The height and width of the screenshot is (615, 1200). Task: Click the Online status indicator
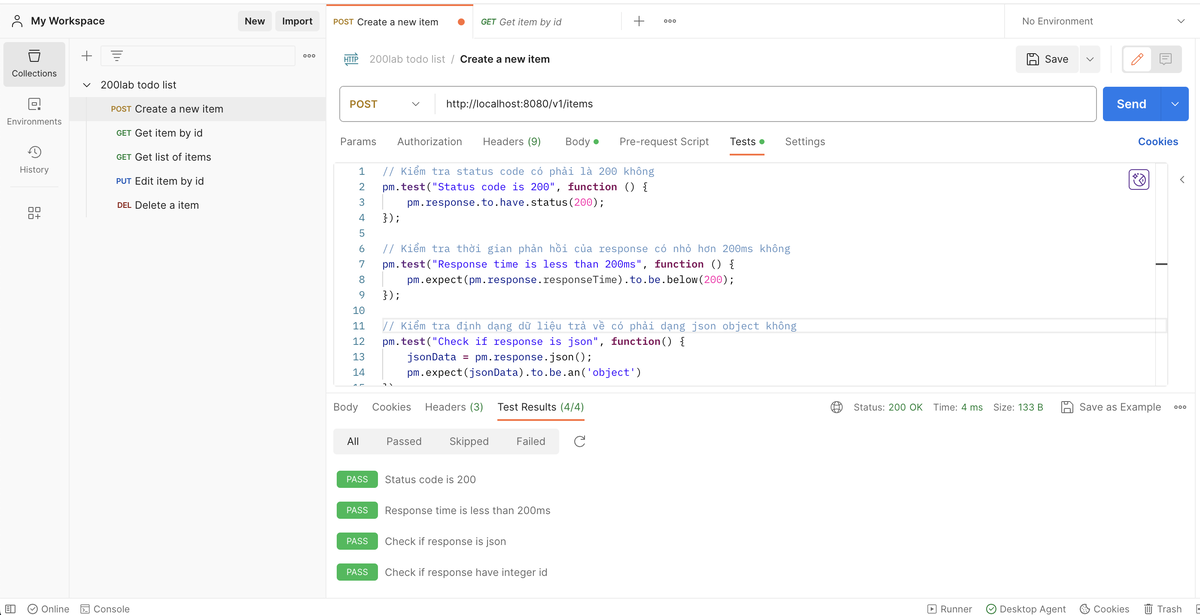tap(48, 608)
